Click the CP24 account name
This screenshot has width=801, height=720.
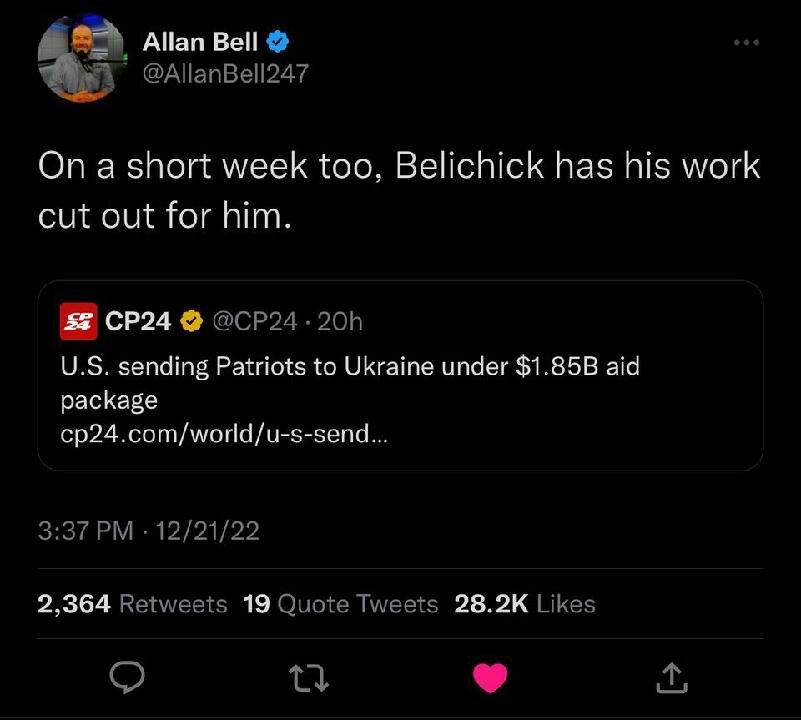(x=139, y=321)
